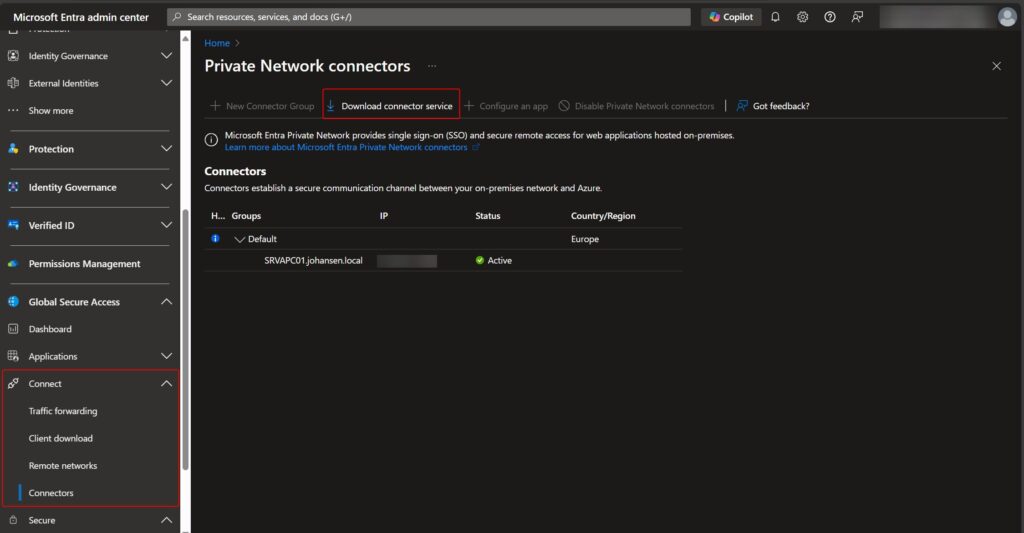Expand the bold Identity Governance section chevron
1024x533 pixels.
click(x=167, y=187)
